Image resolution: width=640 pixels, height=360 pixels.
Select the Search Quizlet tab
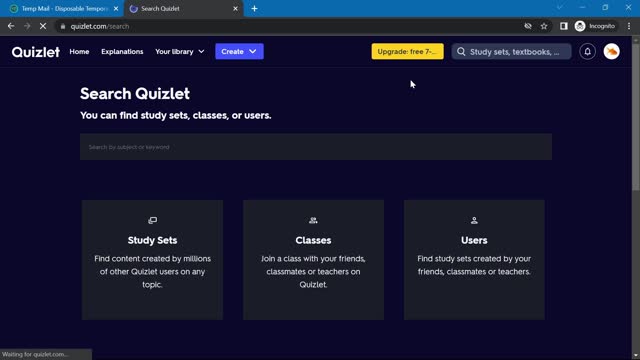coord(184,9)
